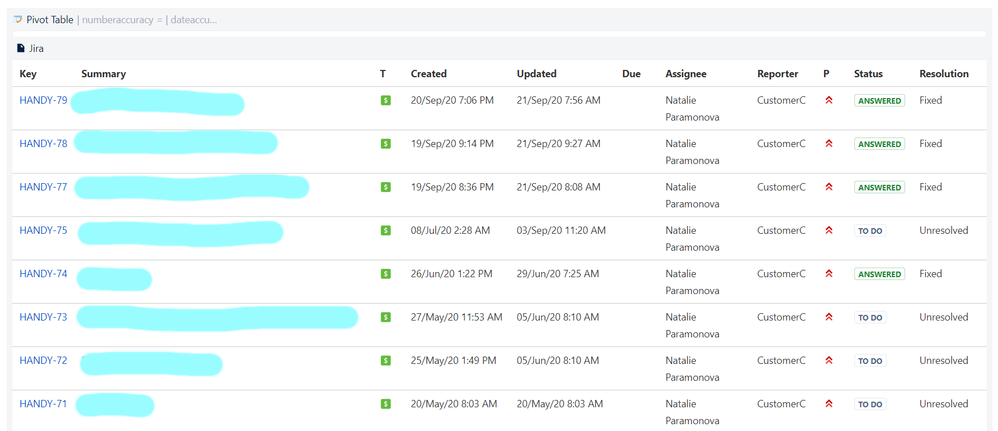
Task: Click issue type icon for HANDY-72
Action: pos(385,360)
